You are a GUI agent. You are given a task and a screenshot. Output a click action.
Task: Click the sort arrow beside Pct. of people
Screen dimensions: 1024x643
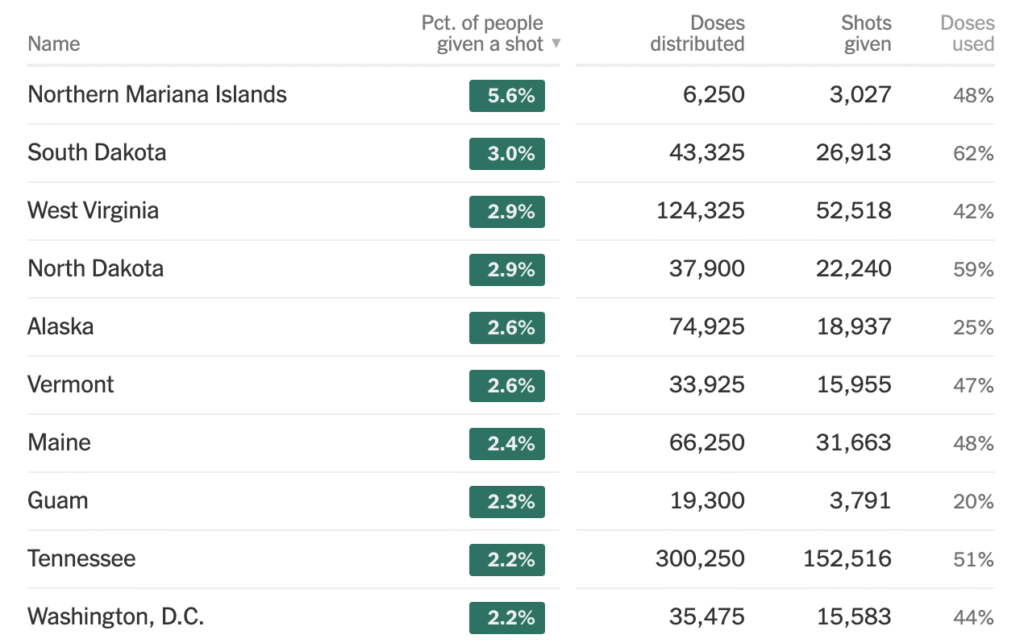tap(556, 44)
